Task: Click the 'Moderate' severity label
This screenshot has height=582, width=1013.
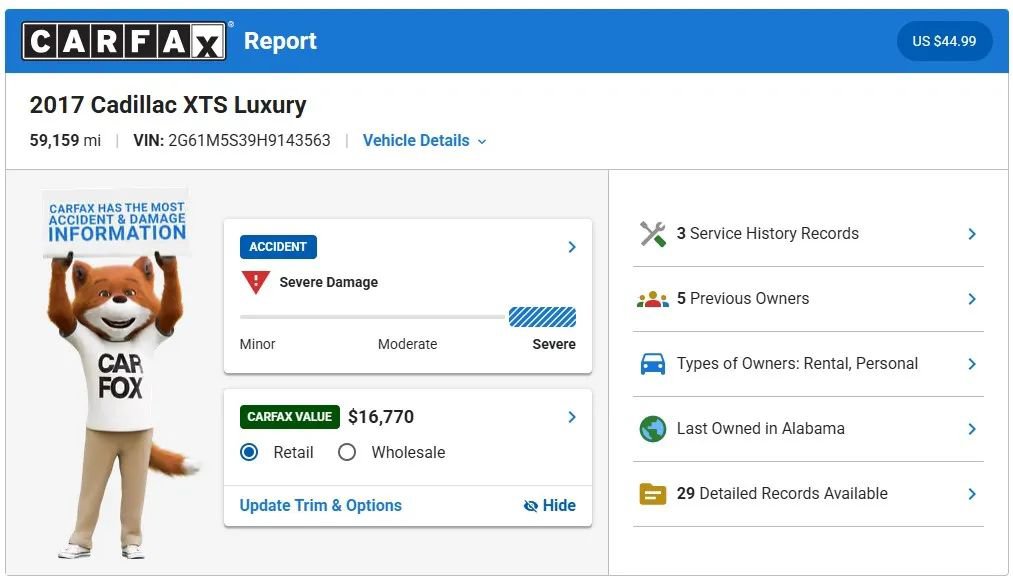Action: (408, 344)
